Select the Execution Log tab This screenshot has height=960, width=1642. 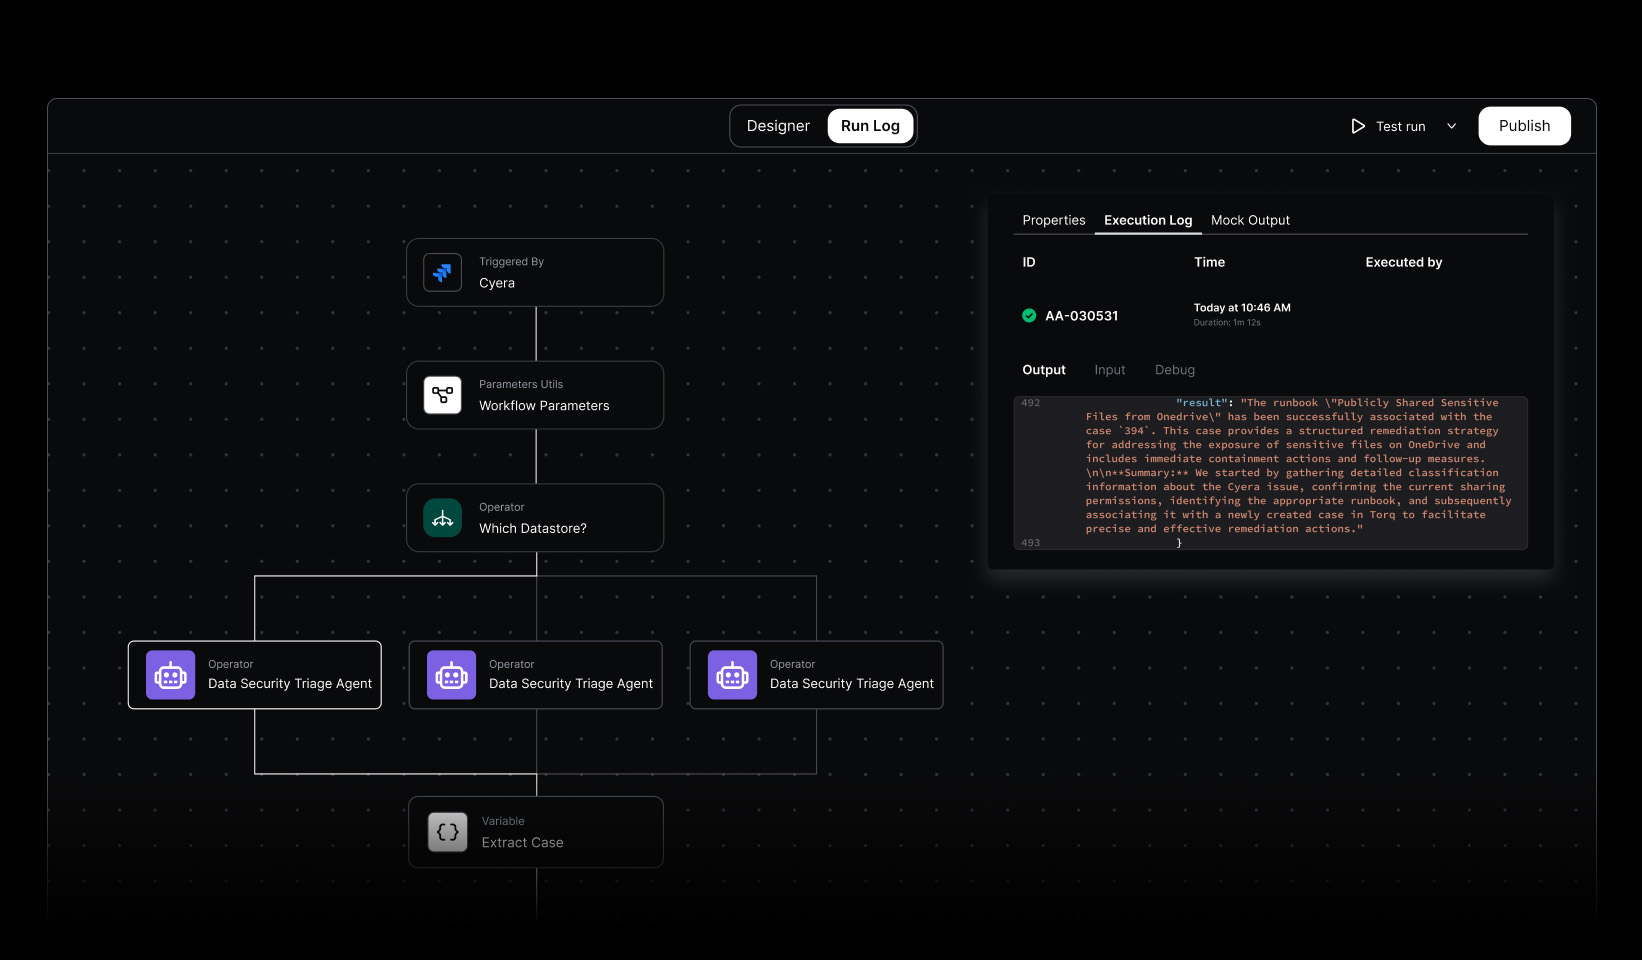(1148, 220)
